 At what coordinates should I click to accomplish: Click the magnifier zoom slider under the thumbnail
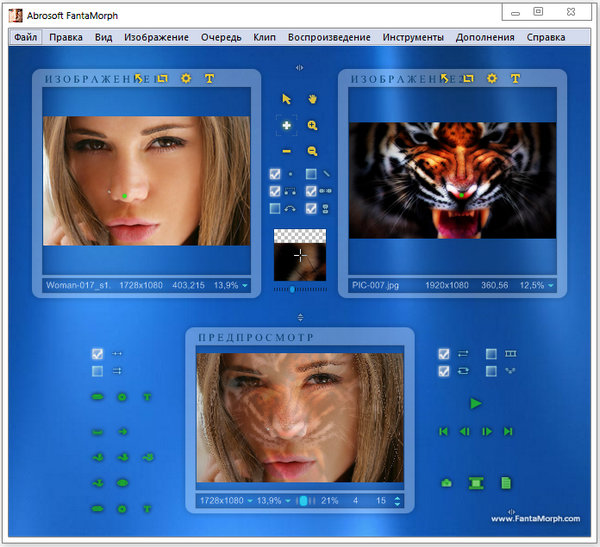(300, 290)
